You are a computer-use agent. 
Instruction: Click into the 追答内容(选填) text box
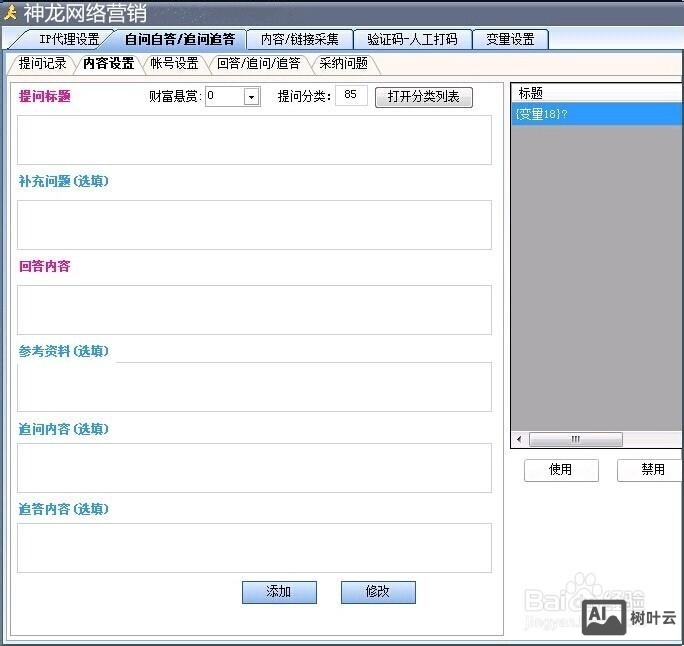point(254,548)
